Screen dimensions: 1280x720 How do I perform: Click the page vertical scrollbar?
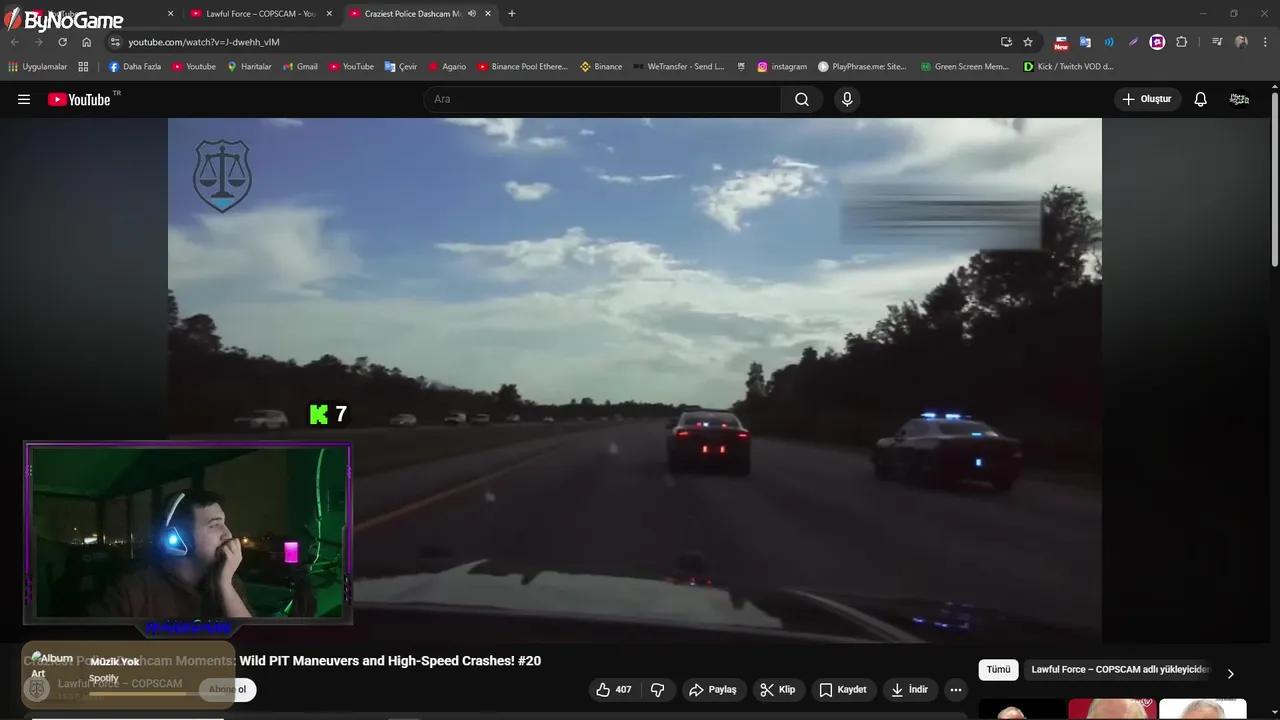point(1275,180)
